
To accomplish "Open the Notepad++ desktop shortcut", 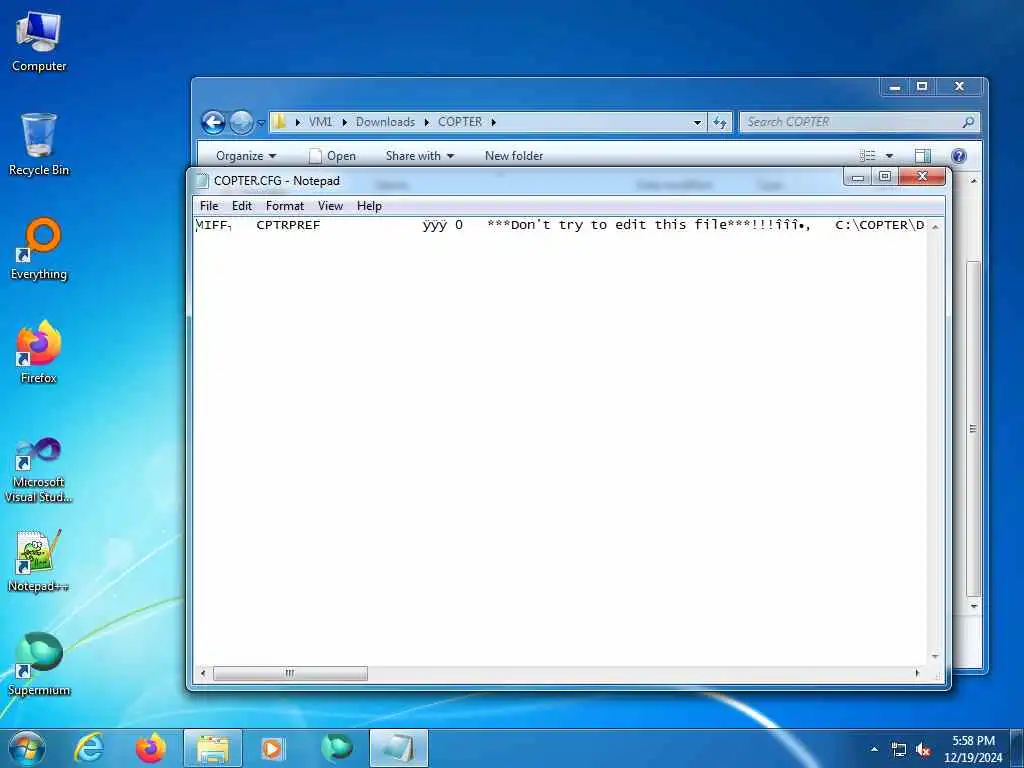I will (x=39, y=561).
